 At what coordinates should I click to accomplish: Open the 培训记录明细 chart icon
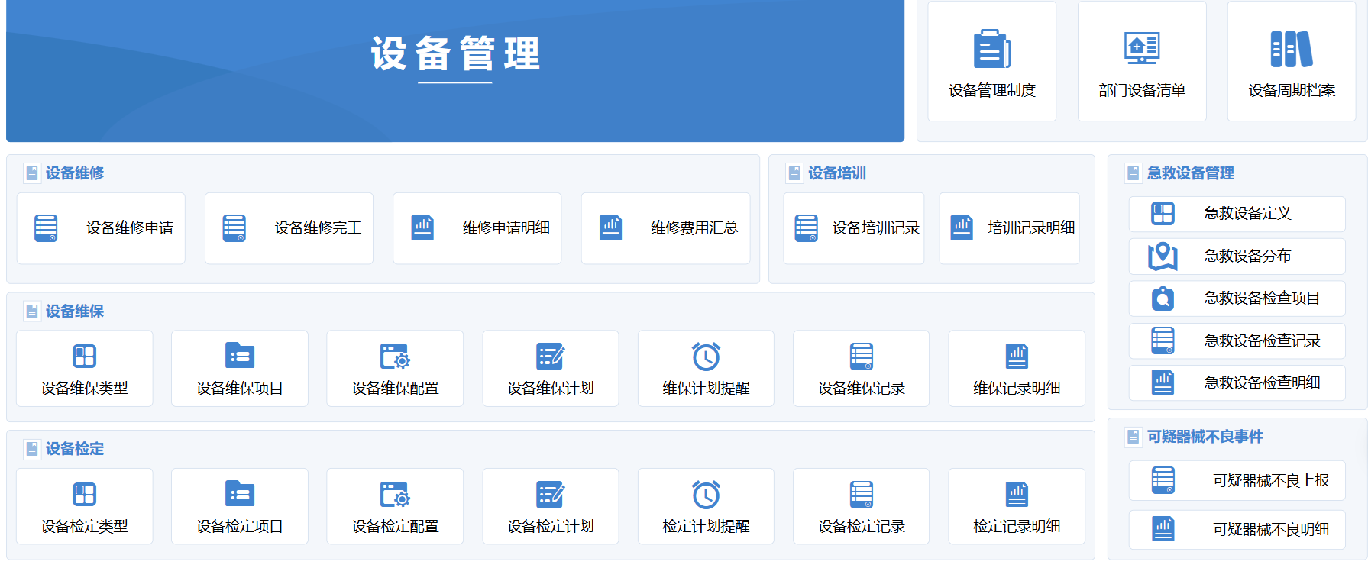tap(961, 228)
